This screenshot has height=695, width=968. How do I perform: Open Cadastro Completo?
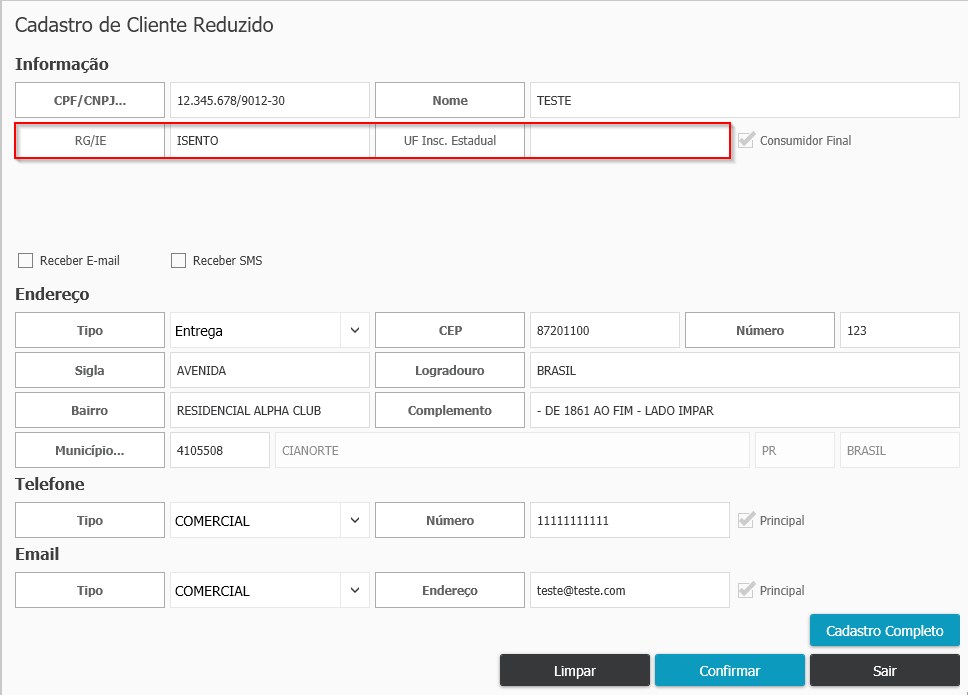884,631
